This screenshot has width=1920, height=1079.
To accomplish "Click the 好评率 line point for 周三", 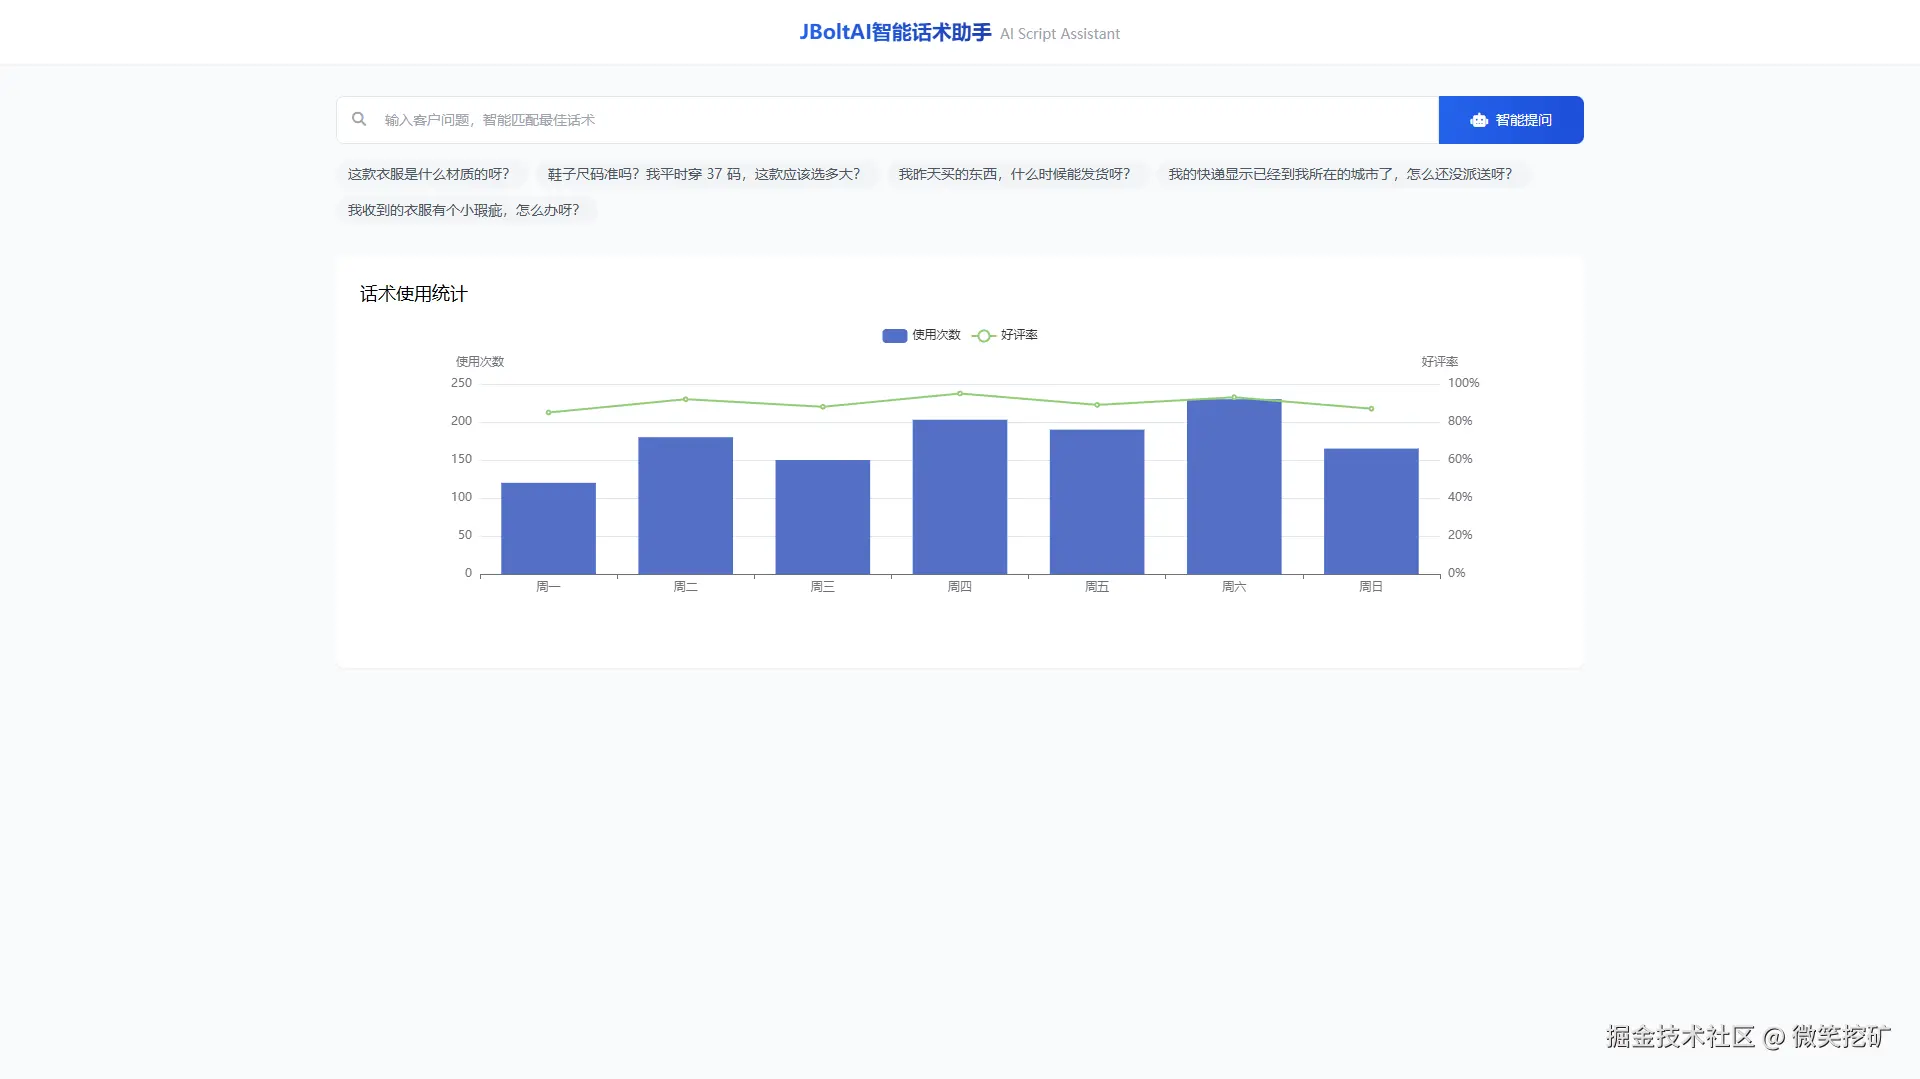I will [823, 407].
